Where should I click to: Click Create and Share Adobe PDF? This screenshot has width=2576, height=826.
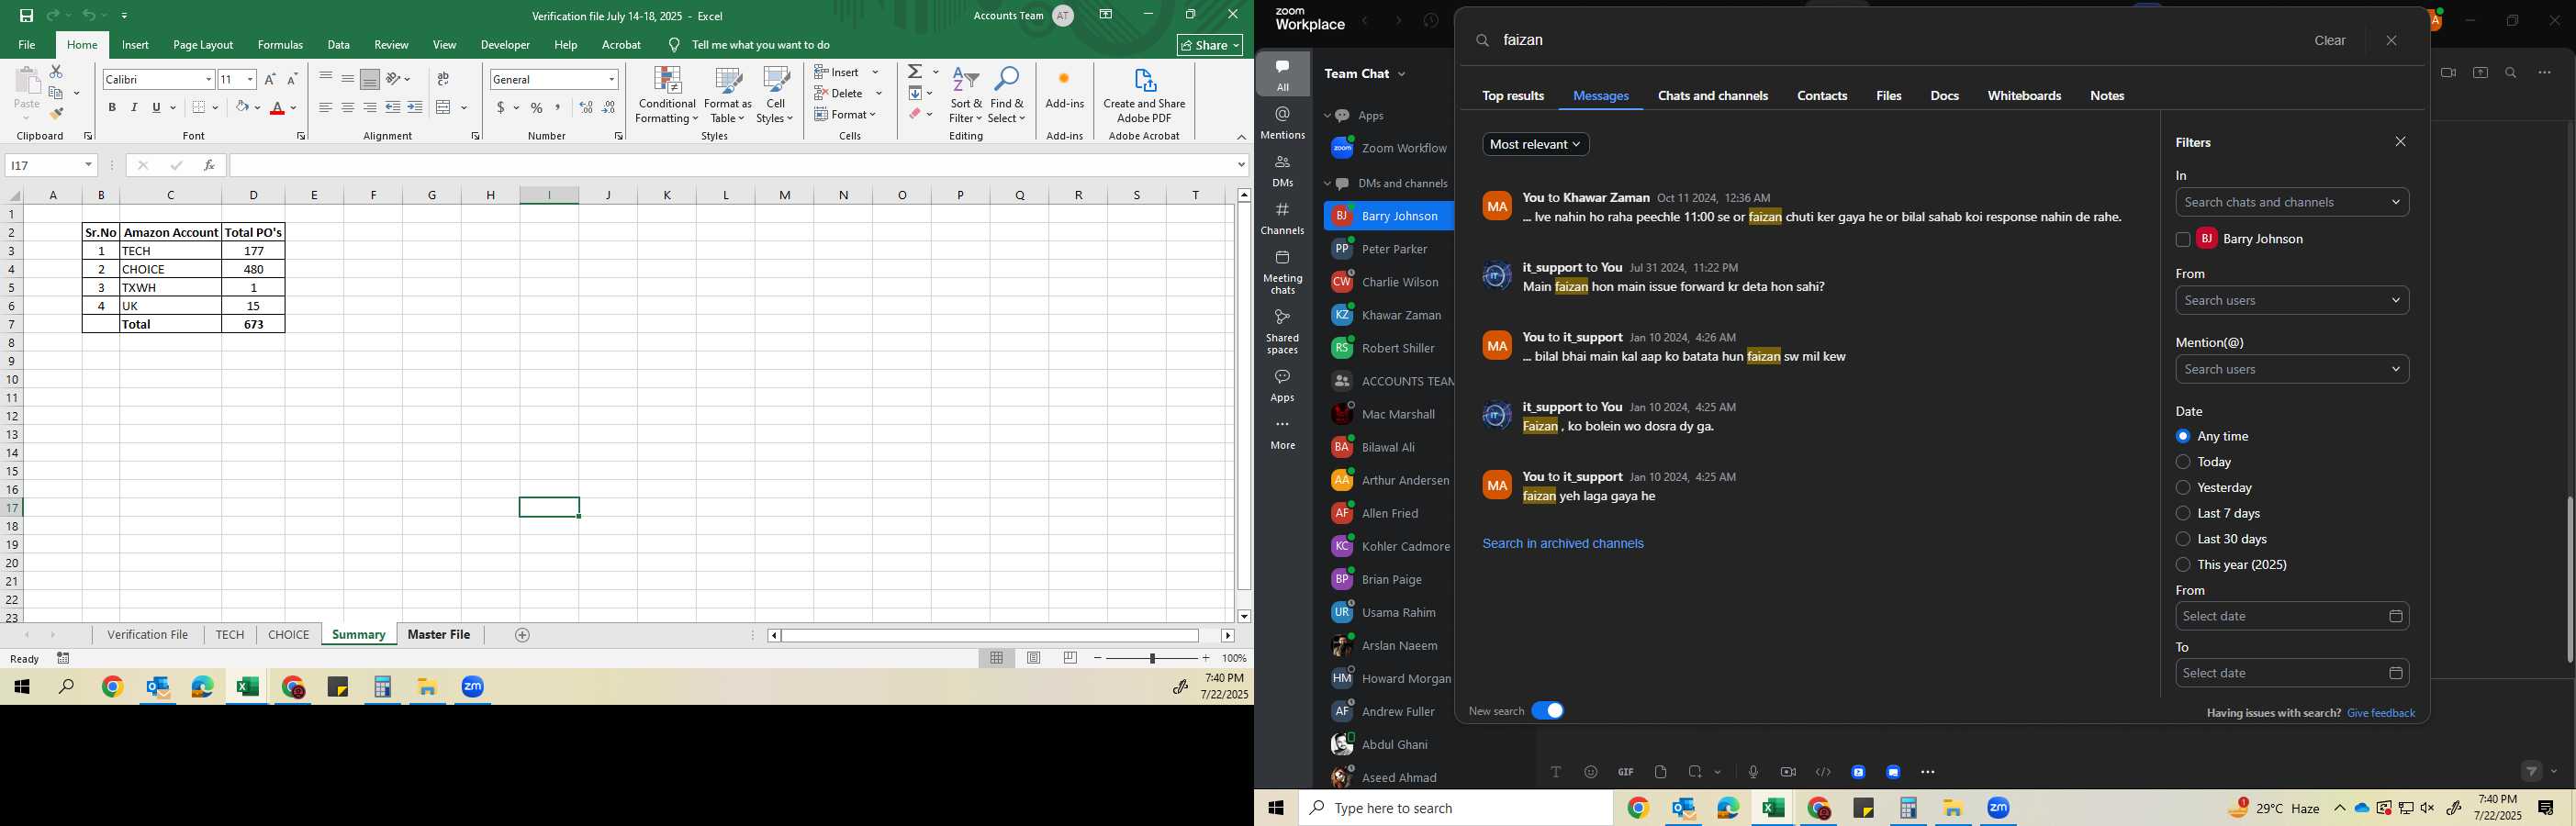tap(1144, 95)
